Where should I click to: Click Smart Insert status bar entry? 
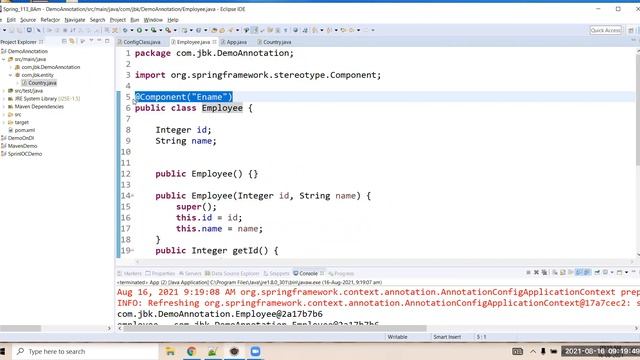tap(447, 337)
